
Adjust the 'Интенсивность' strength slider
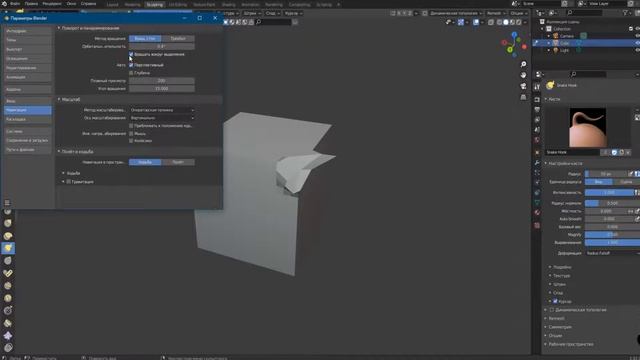(x=609, y=192)
